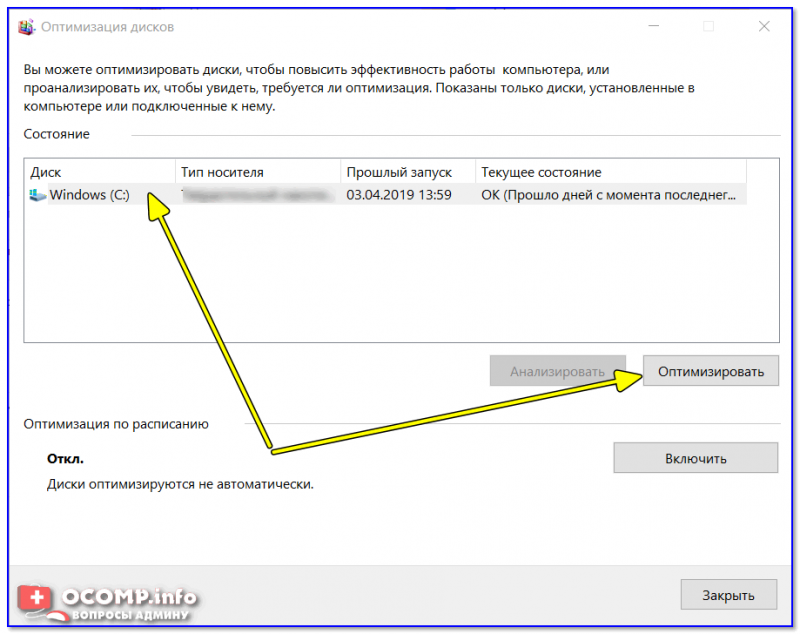The height and width of the screenshot is (634, 800).
Task: Click the Состояние section label
Action: pos(57,134)
